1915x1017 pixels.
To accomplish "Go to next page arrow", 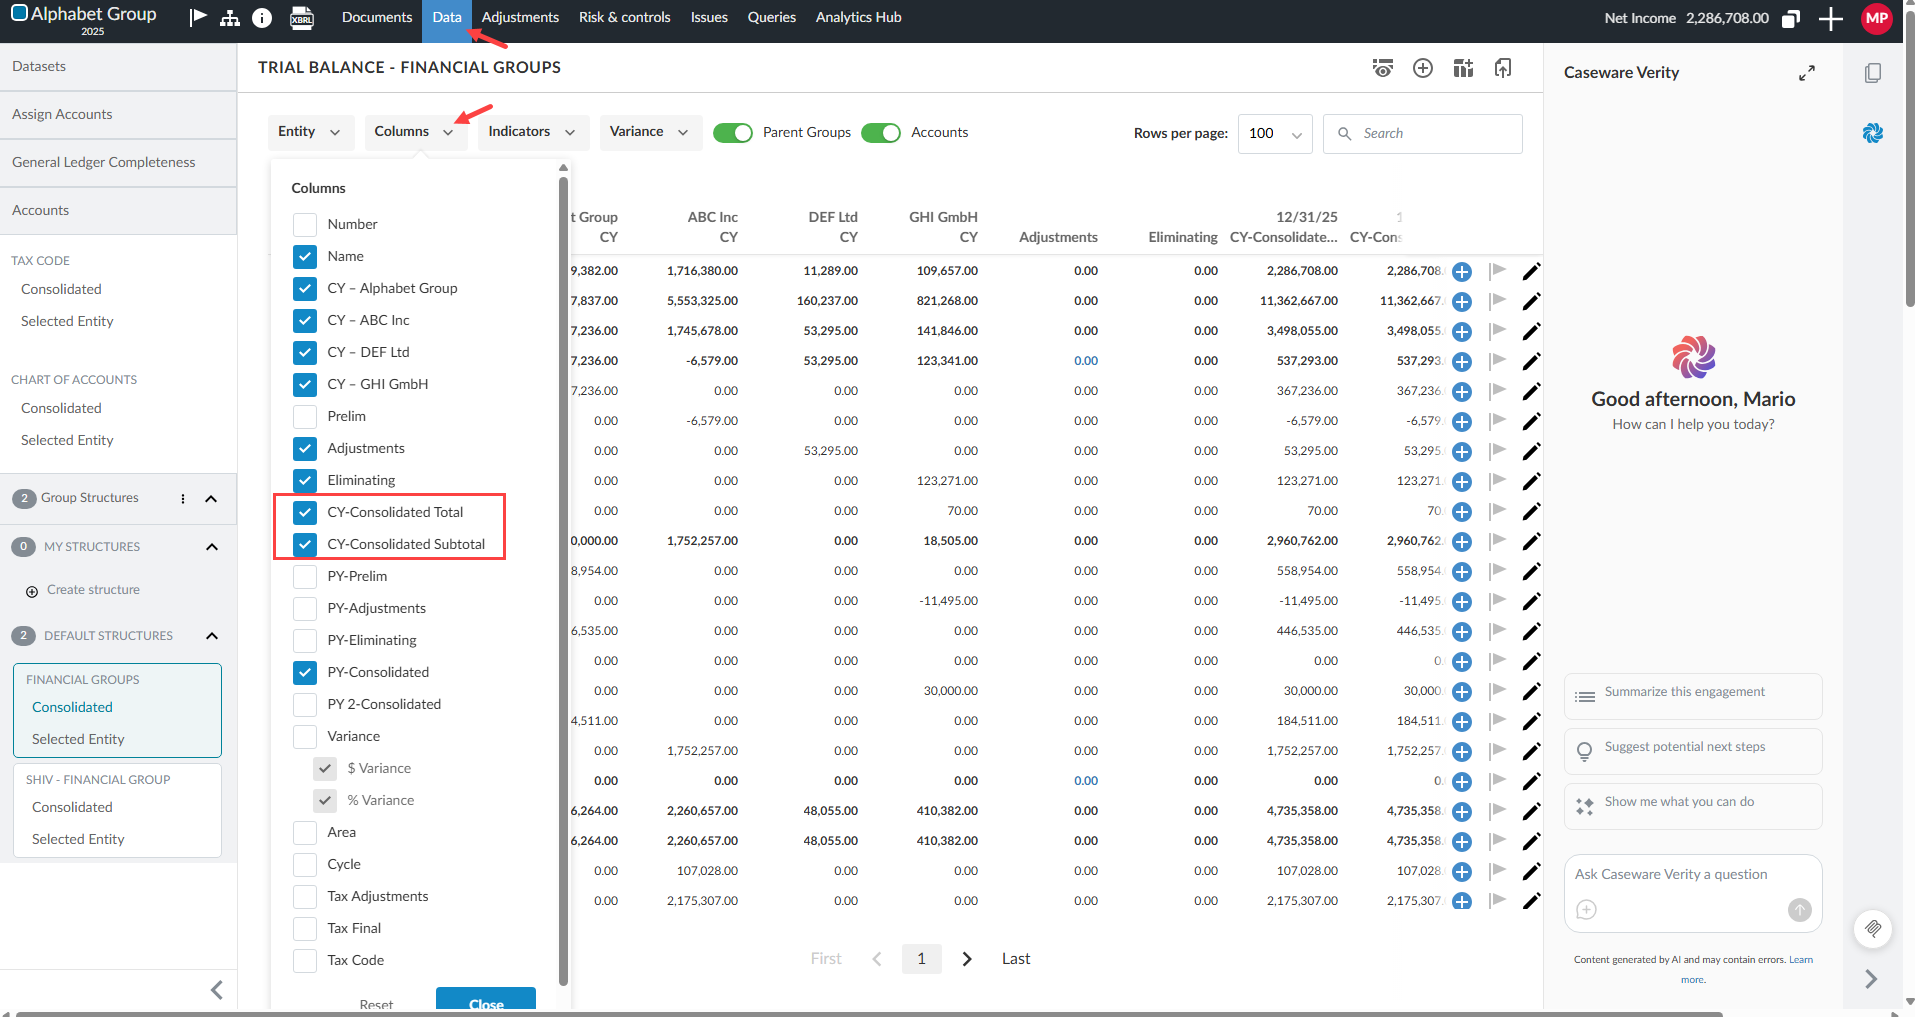I will coord(967,959).
